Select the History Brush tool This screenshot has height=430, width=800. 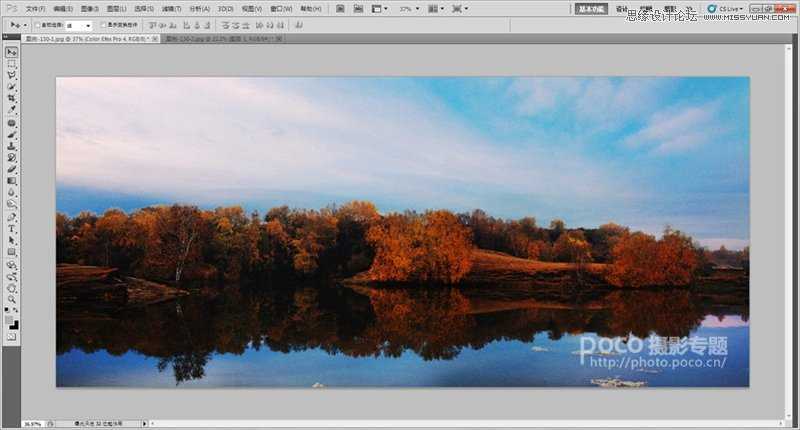point(11,158)
